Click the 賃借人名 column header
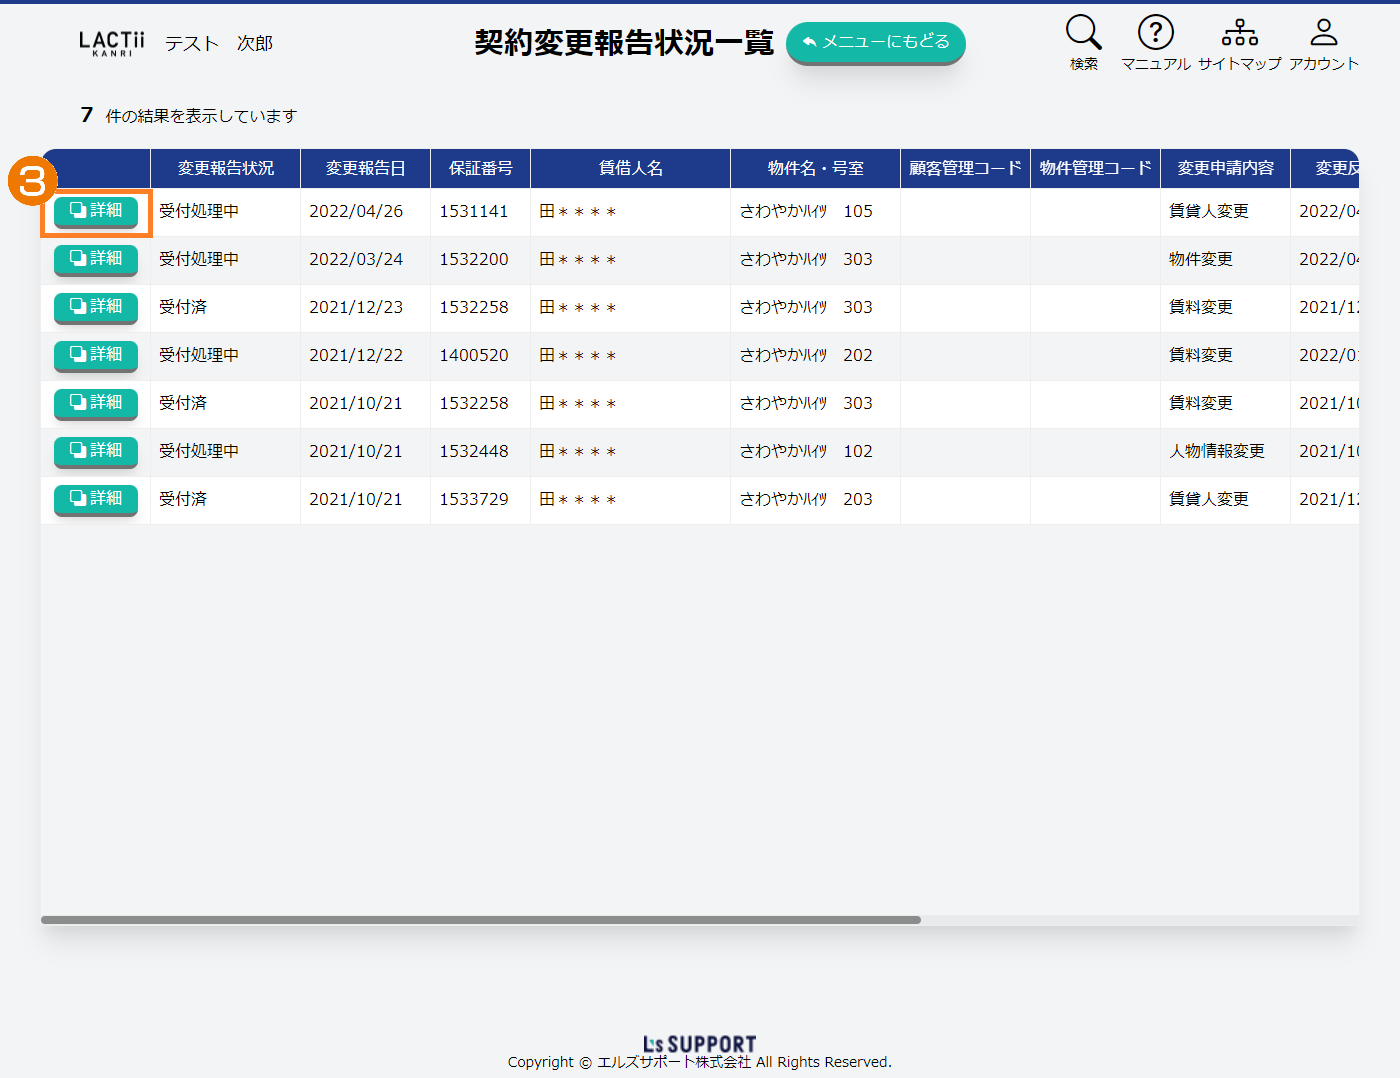Image resolution: width=1400 pixels, height=1078 pixels. pyautogui.click(x=630, y=168)
